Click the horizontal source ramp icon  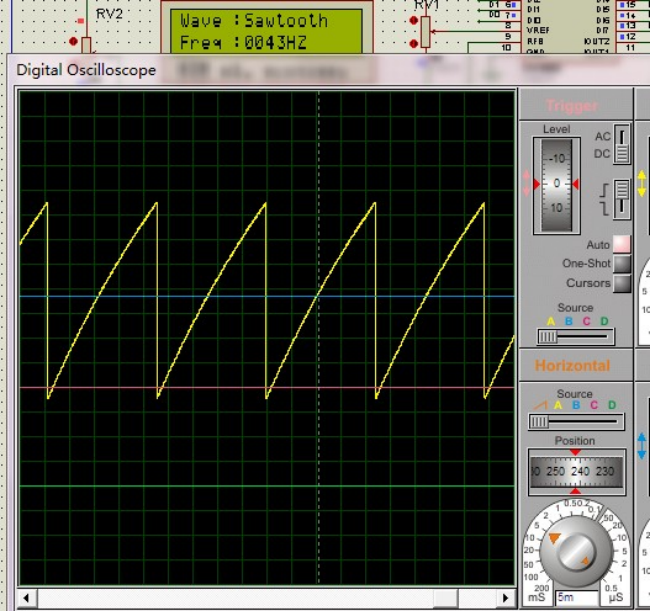pos(540,405)
